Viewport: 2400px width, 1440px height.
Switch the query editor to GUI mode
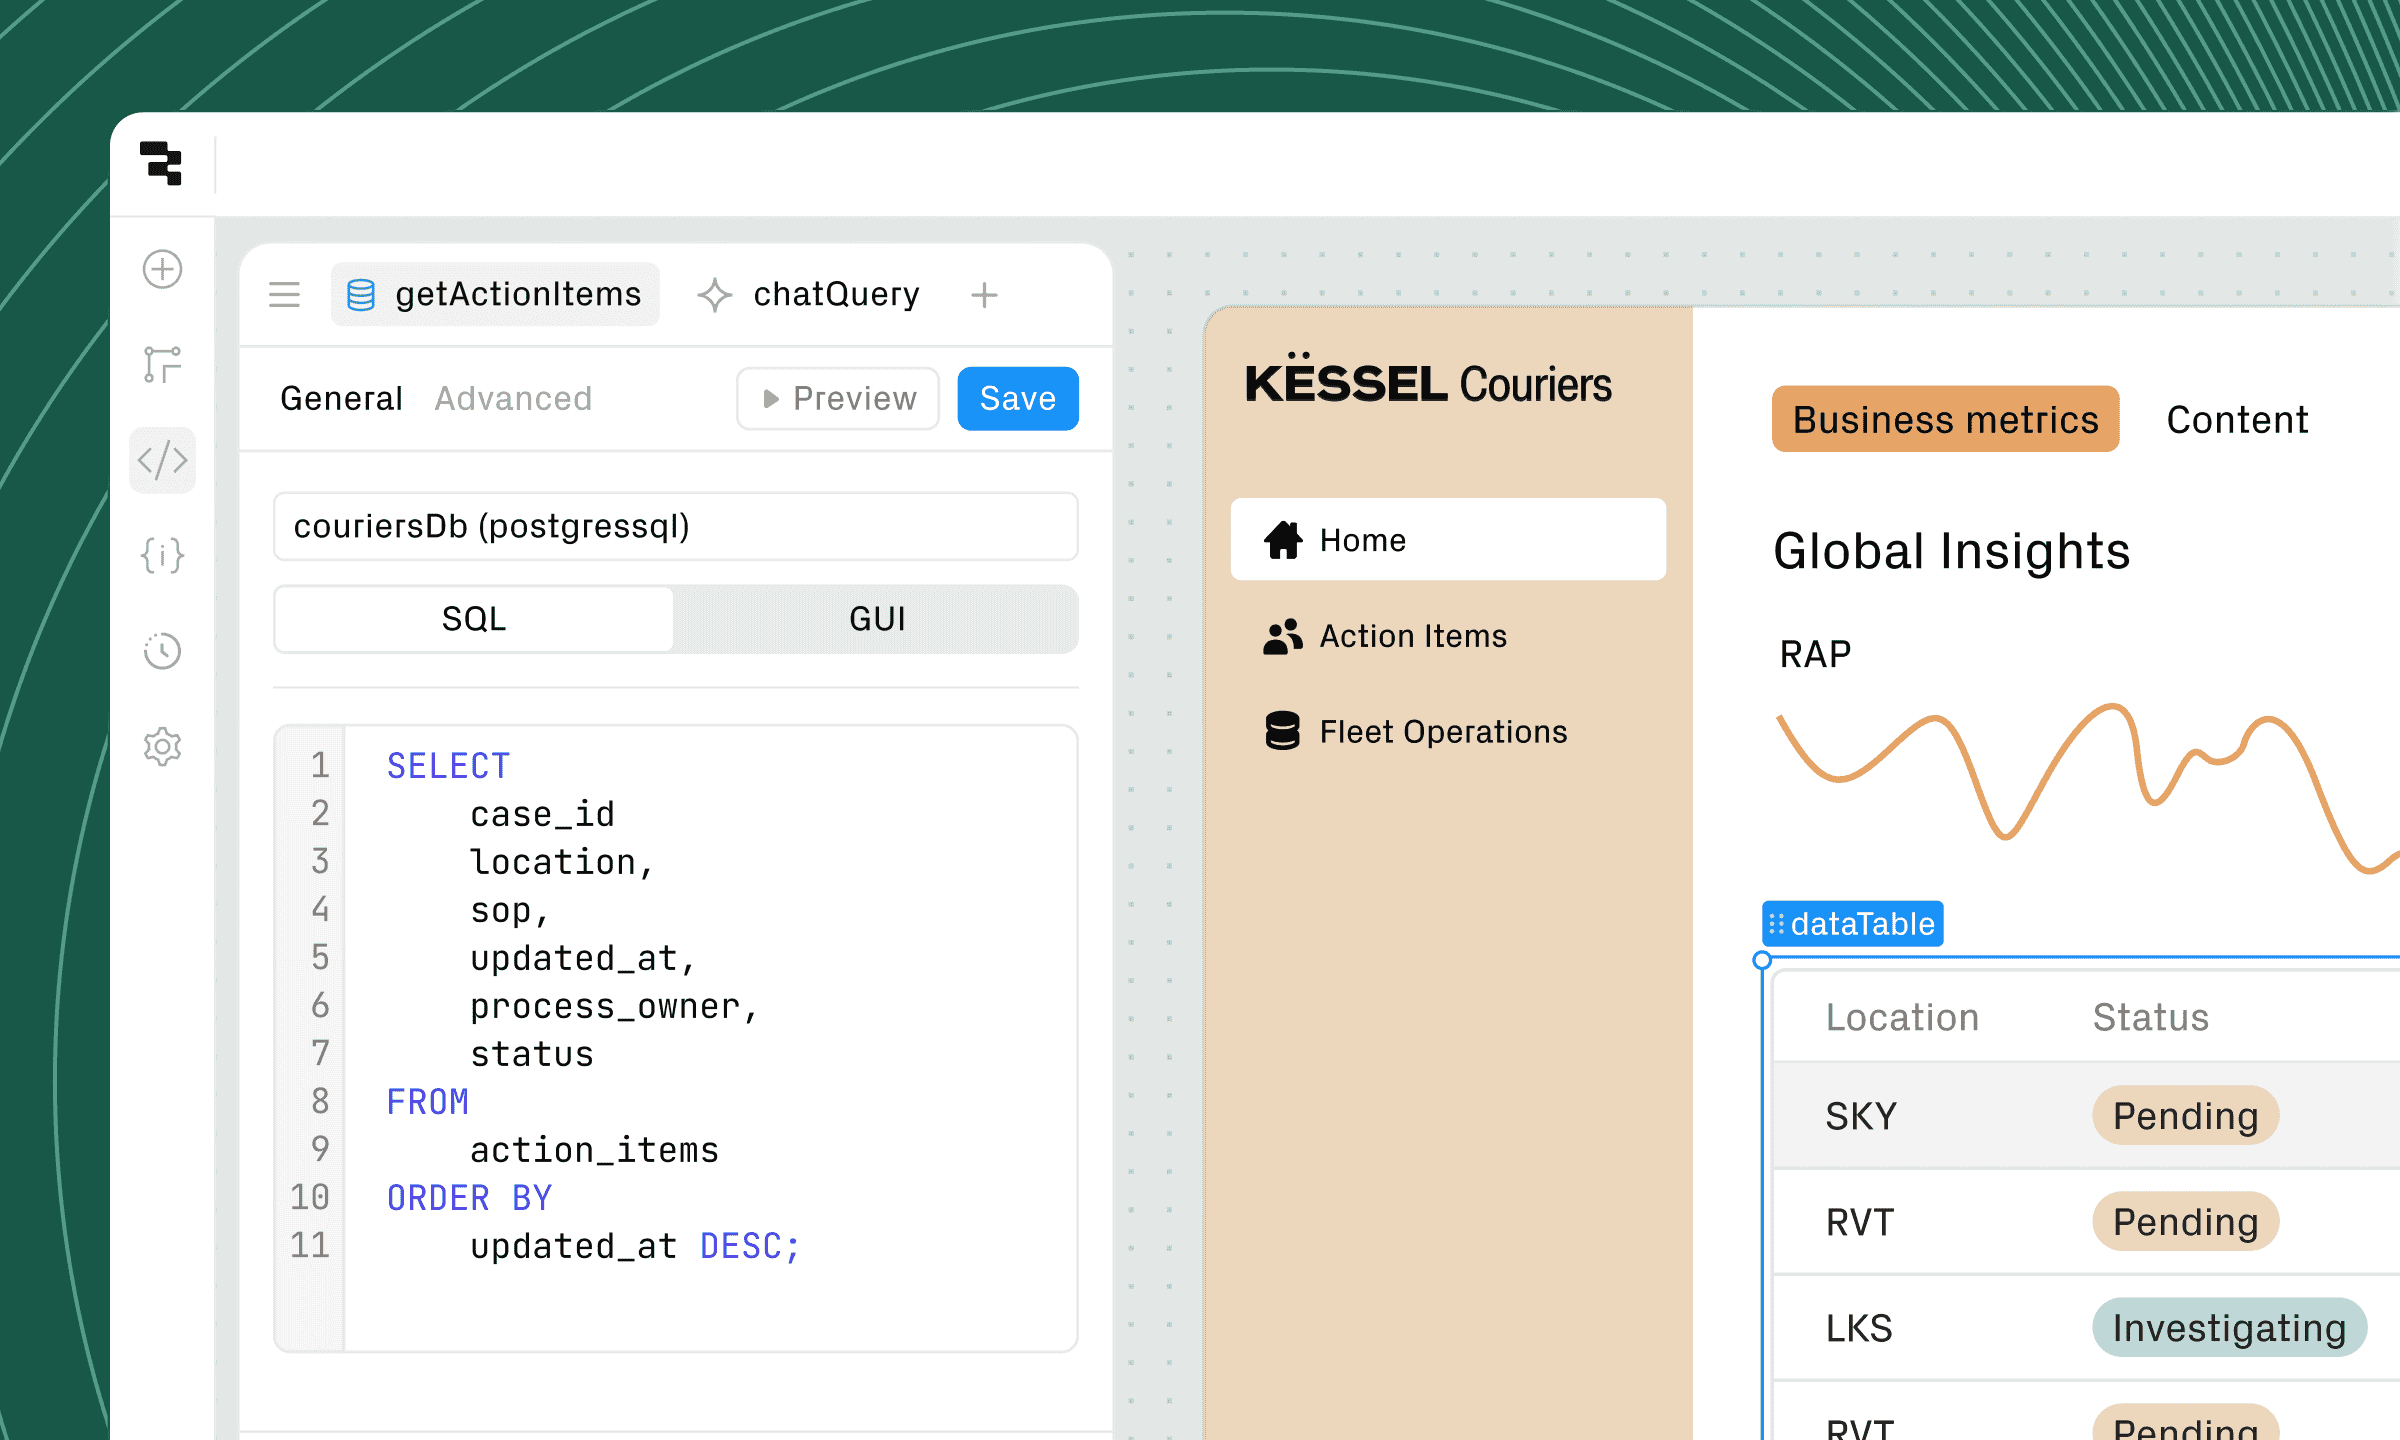coord(876,619)
